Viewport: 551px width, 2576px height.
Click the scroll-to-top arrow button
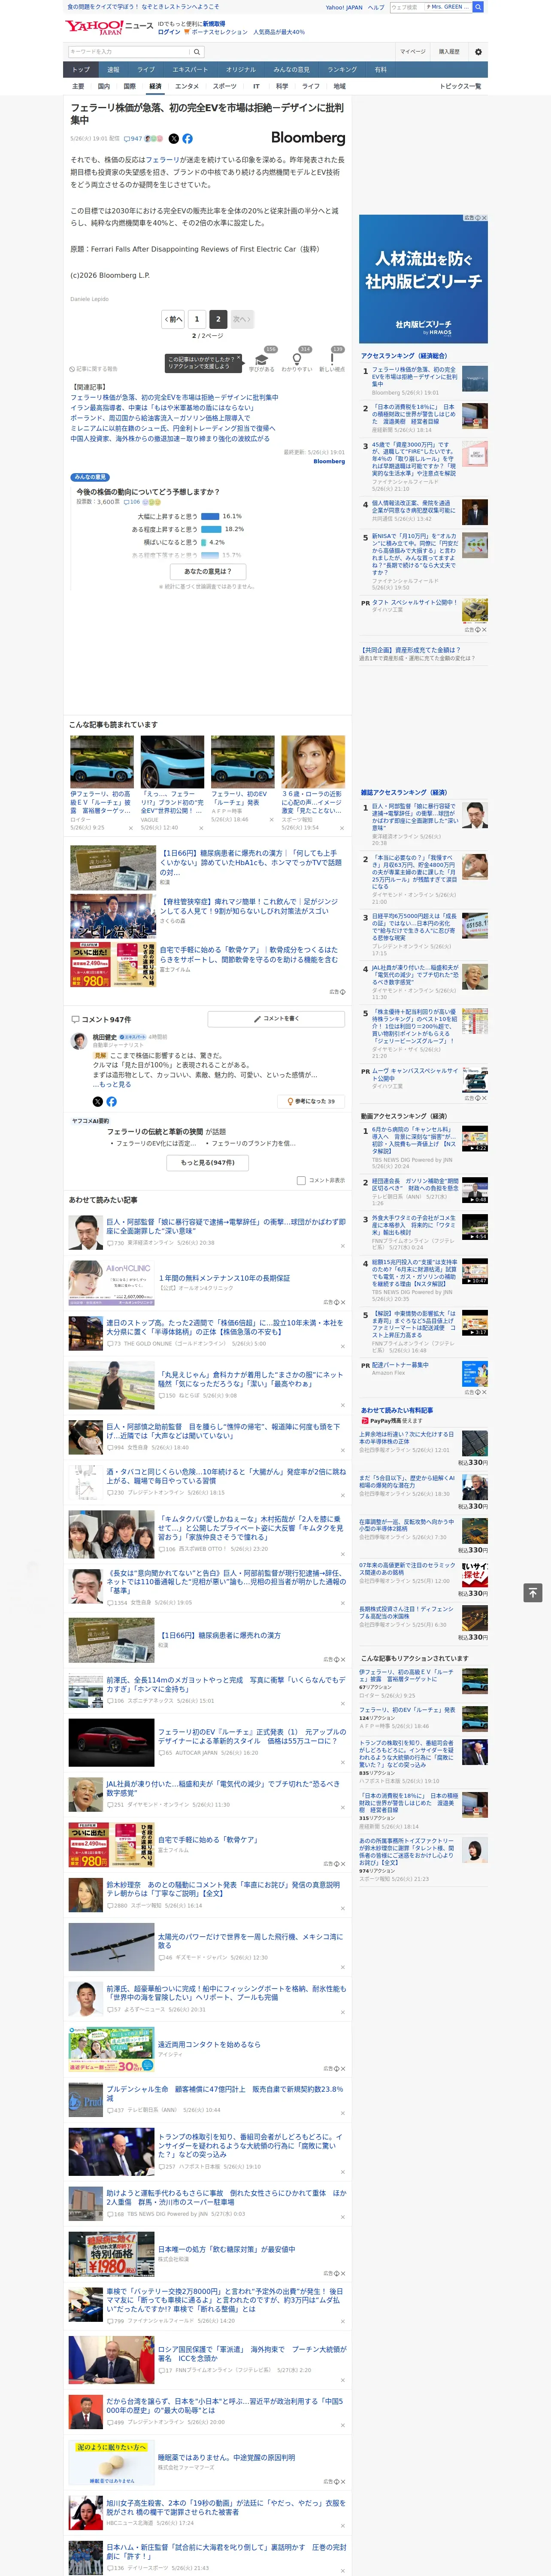(x=533, y=1593)
